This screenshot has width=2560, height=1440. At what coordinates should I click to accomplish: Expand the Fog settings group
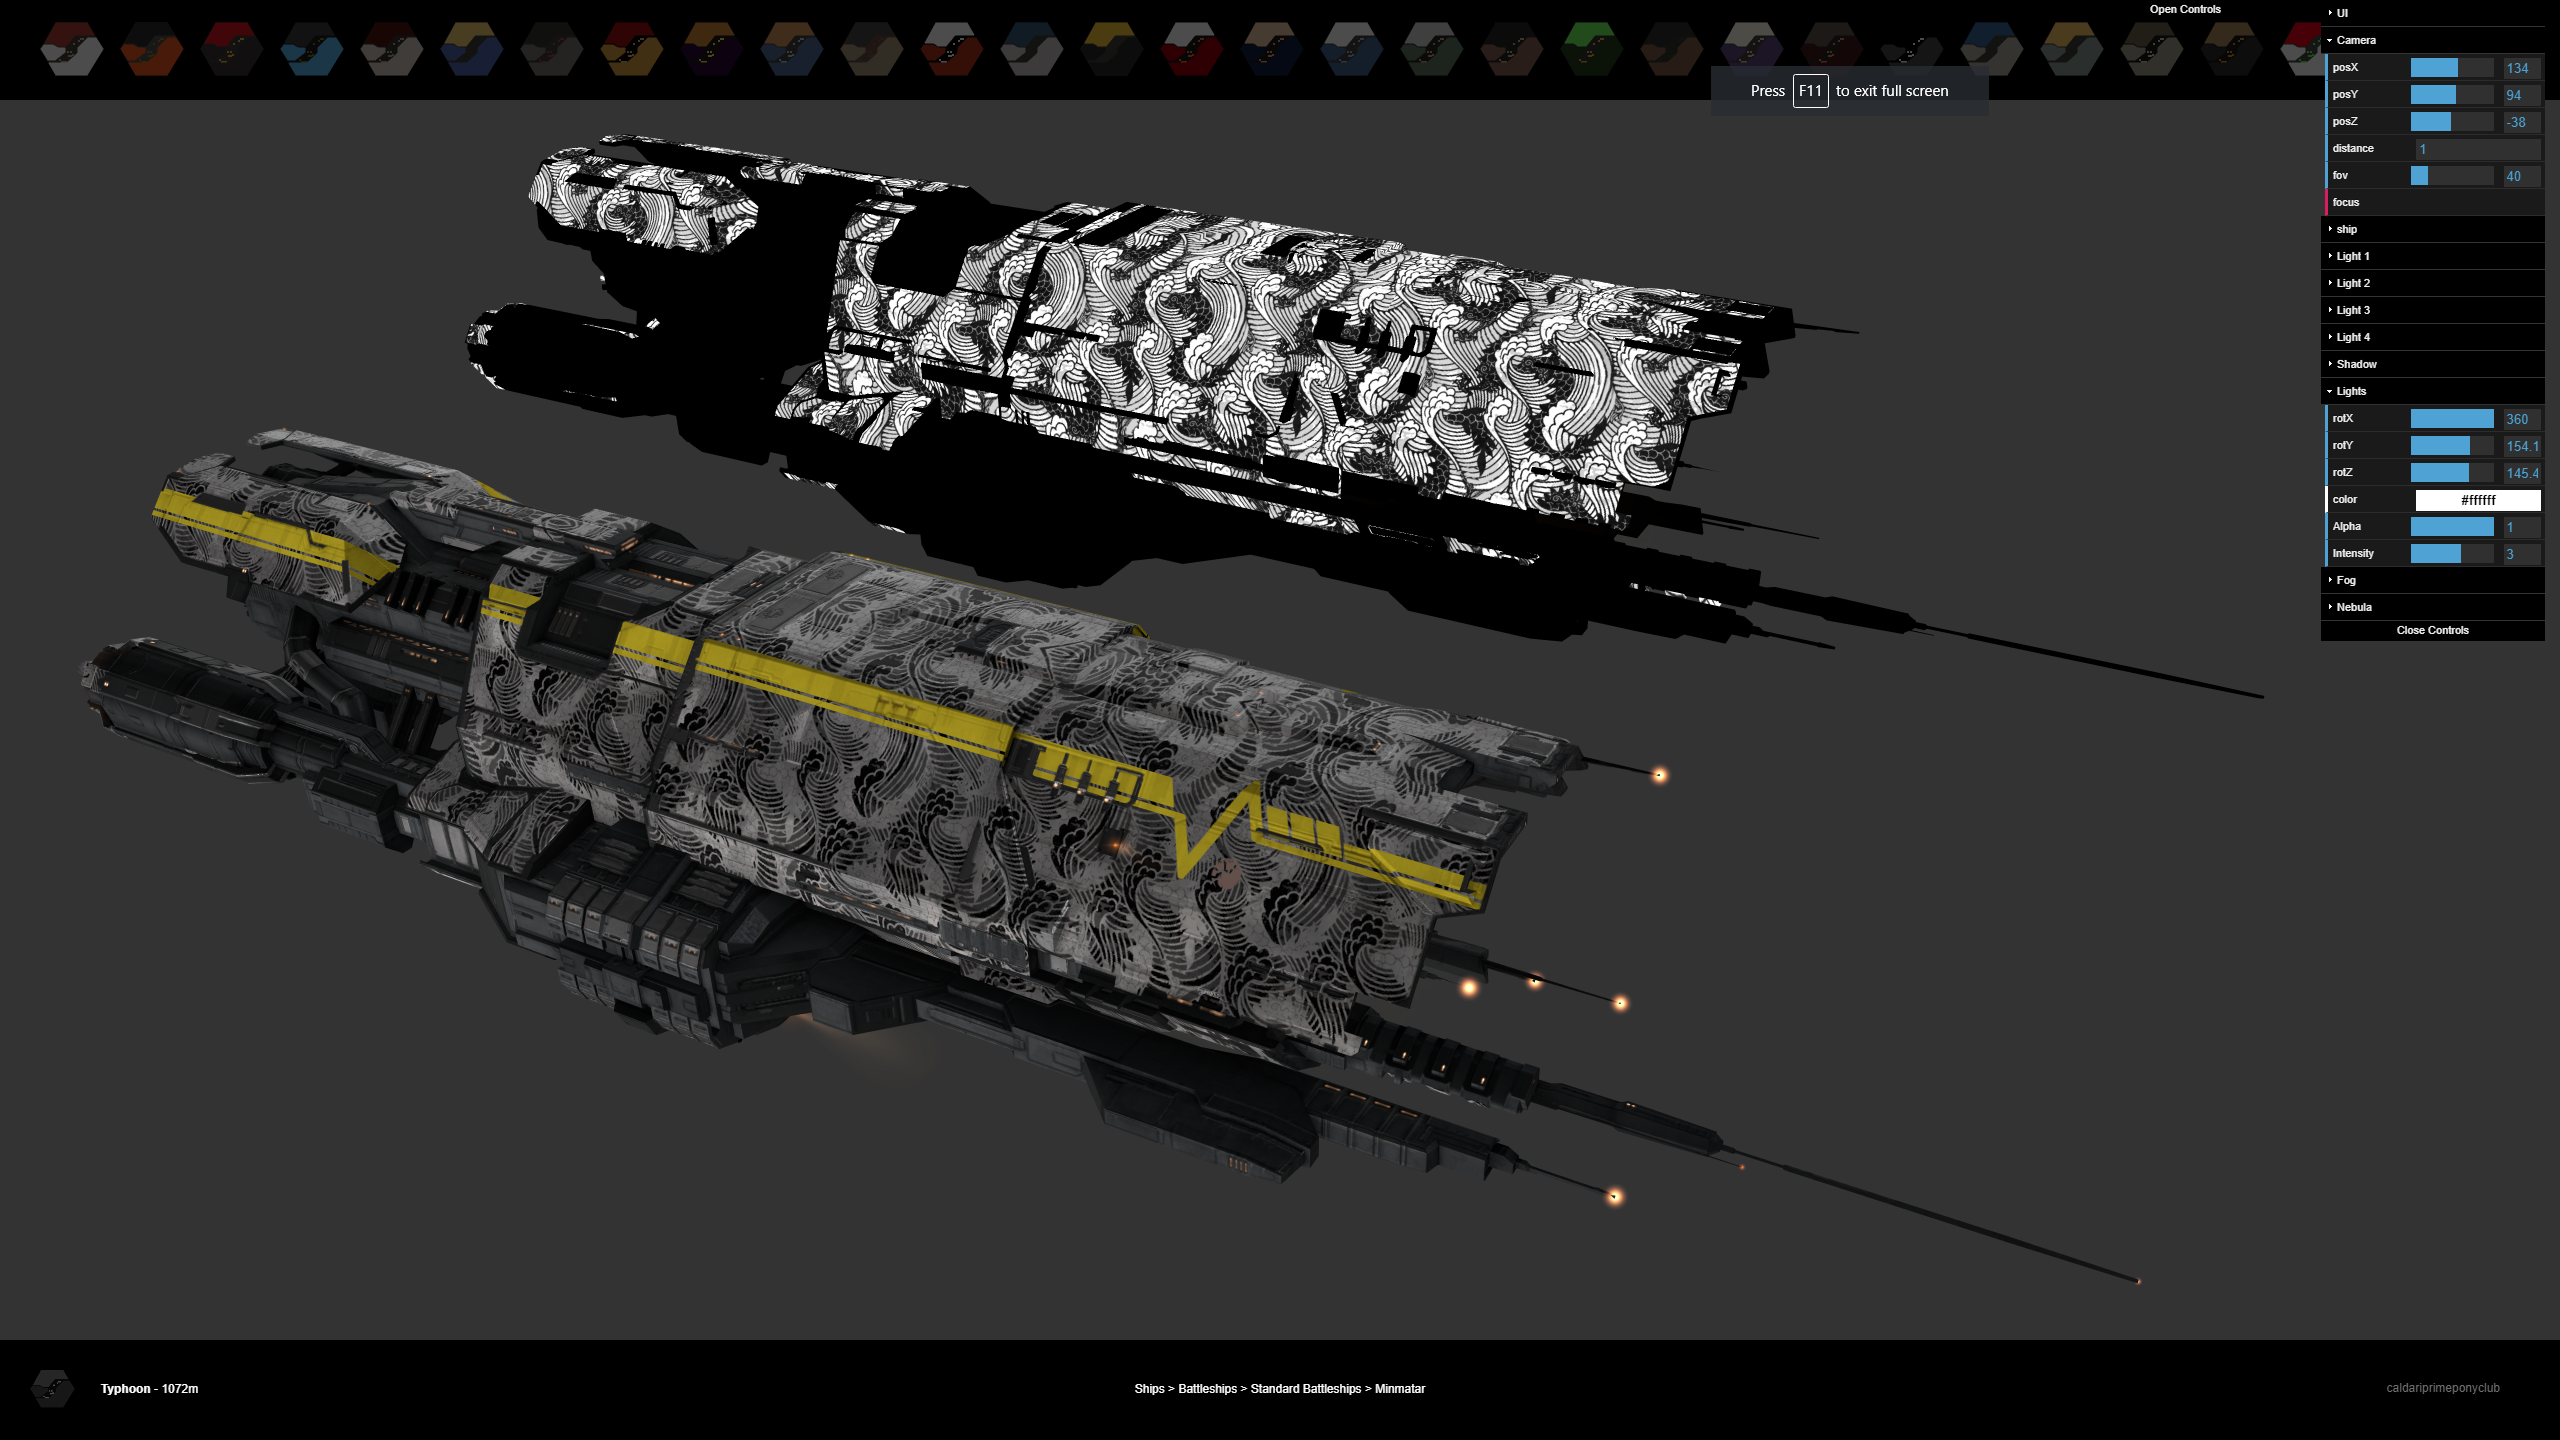coord(2346,580)
